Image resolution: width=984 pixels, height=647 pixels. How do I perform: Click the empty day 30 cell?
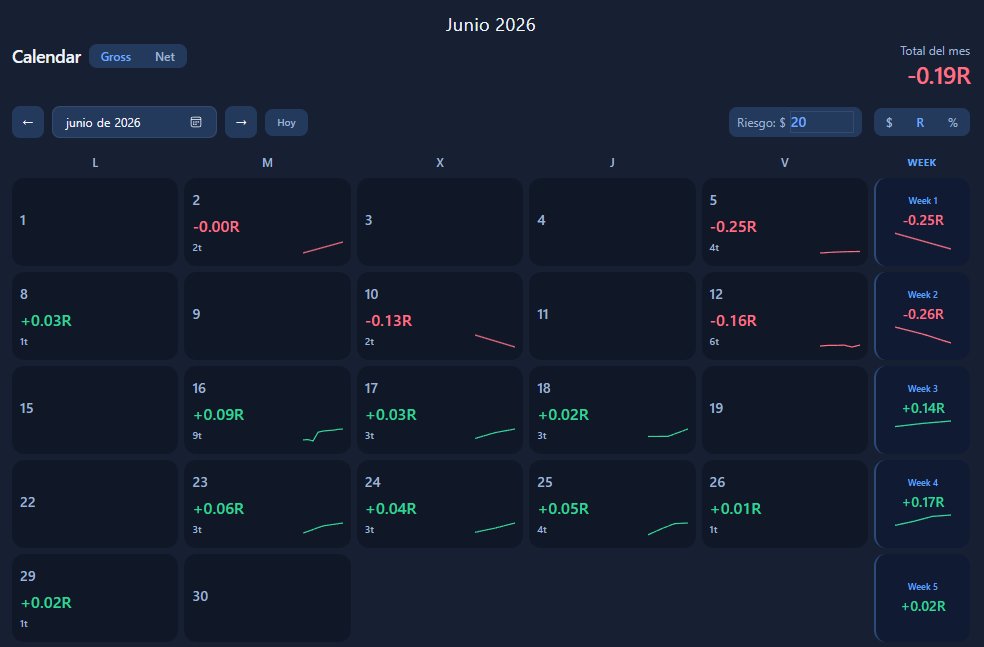point(267,598)
